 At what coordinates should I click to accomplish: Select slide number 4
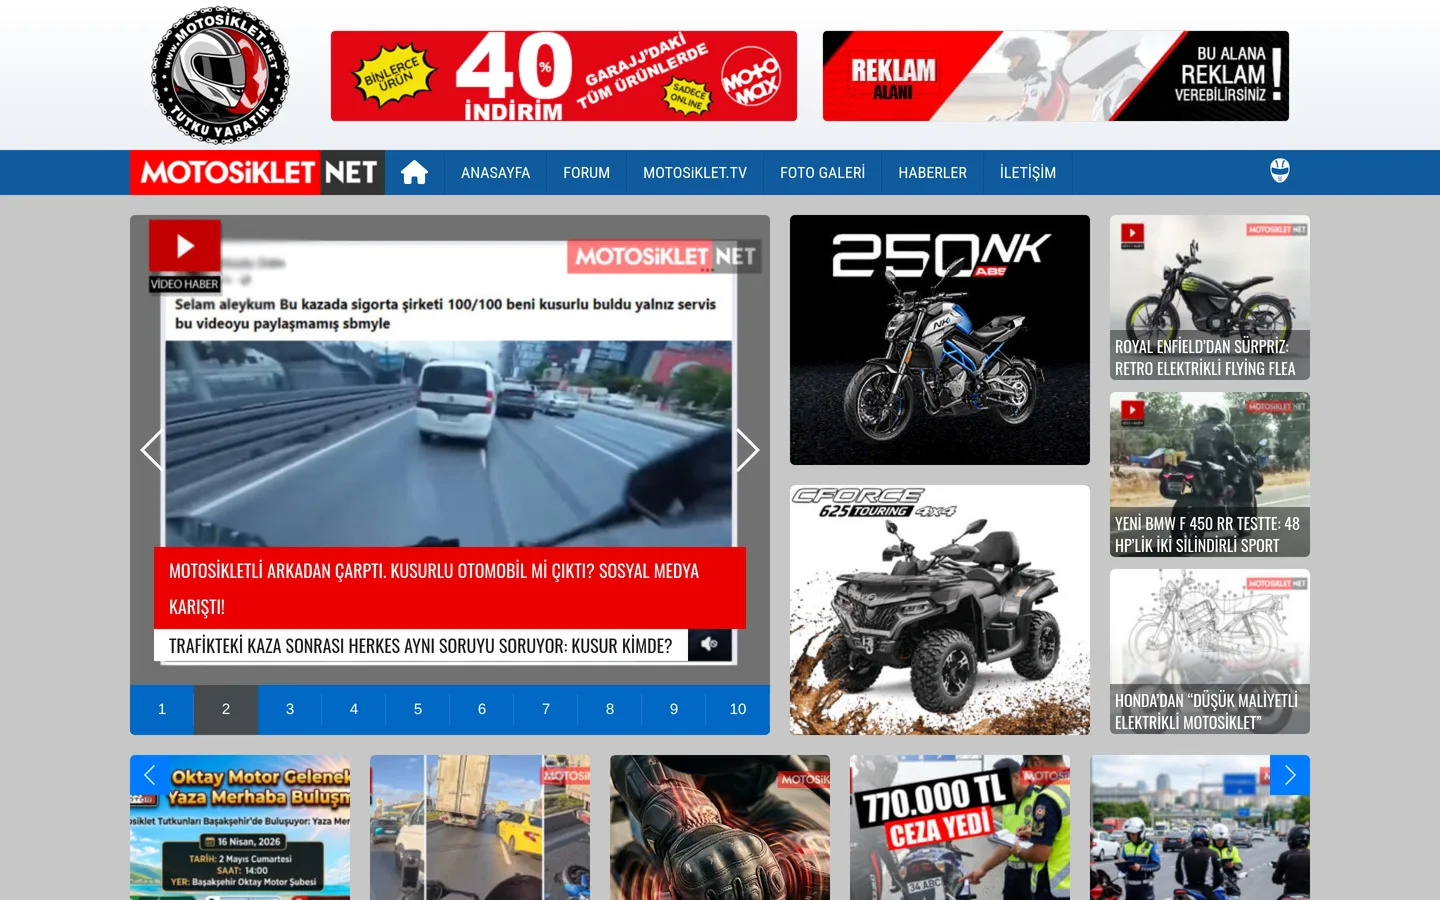coord(354,709)
